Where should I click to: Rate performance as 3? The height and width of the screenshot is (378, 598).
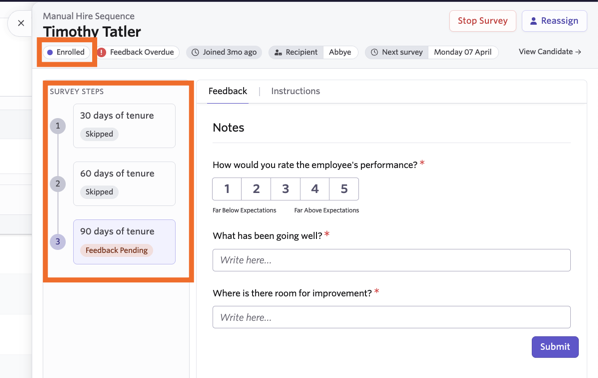tap(286, 189)
